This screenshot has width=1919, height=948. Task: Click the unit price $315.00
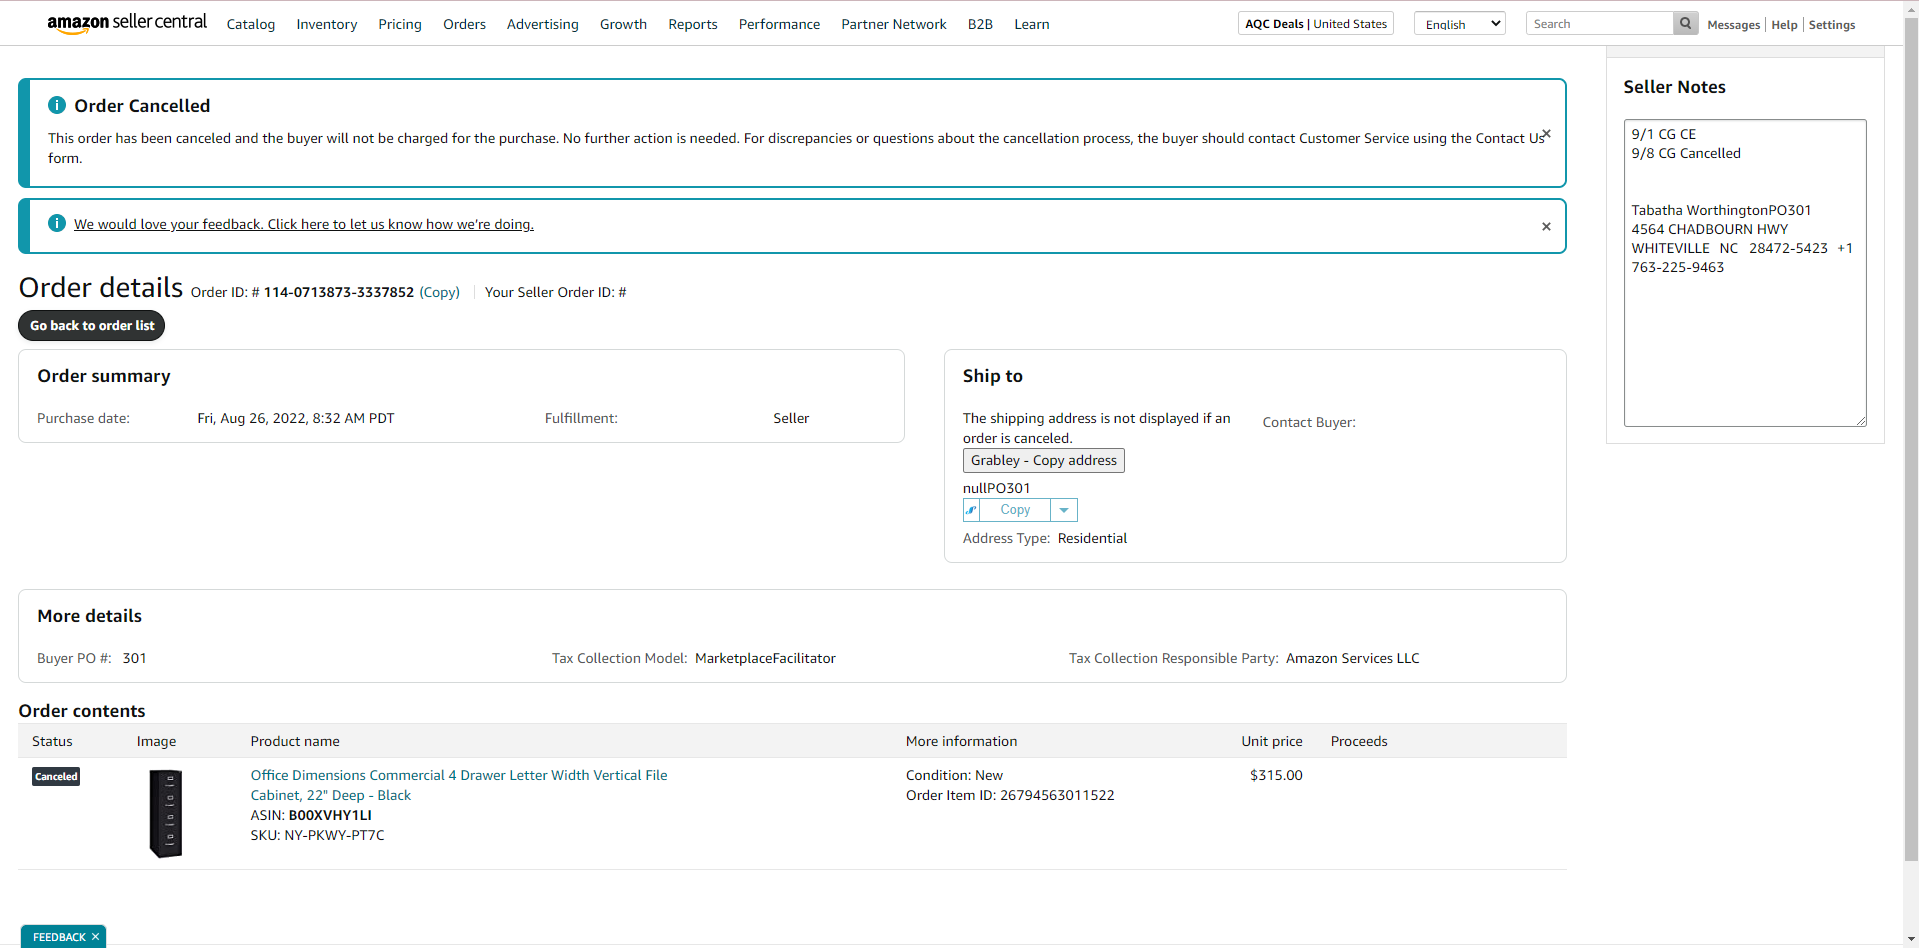pyautogui.click(x=1276, y=775)
